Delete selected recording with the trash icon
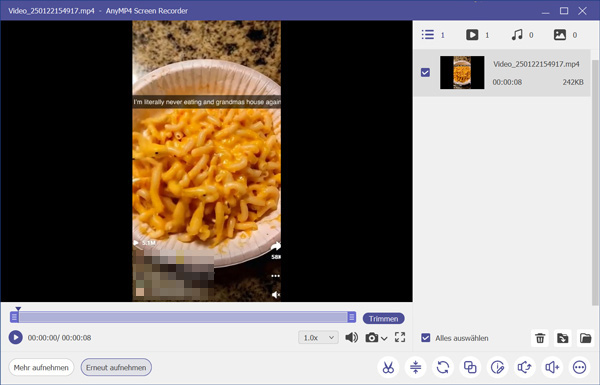The width and height of the screenshot is (600, 385). [x=540, y=338]
